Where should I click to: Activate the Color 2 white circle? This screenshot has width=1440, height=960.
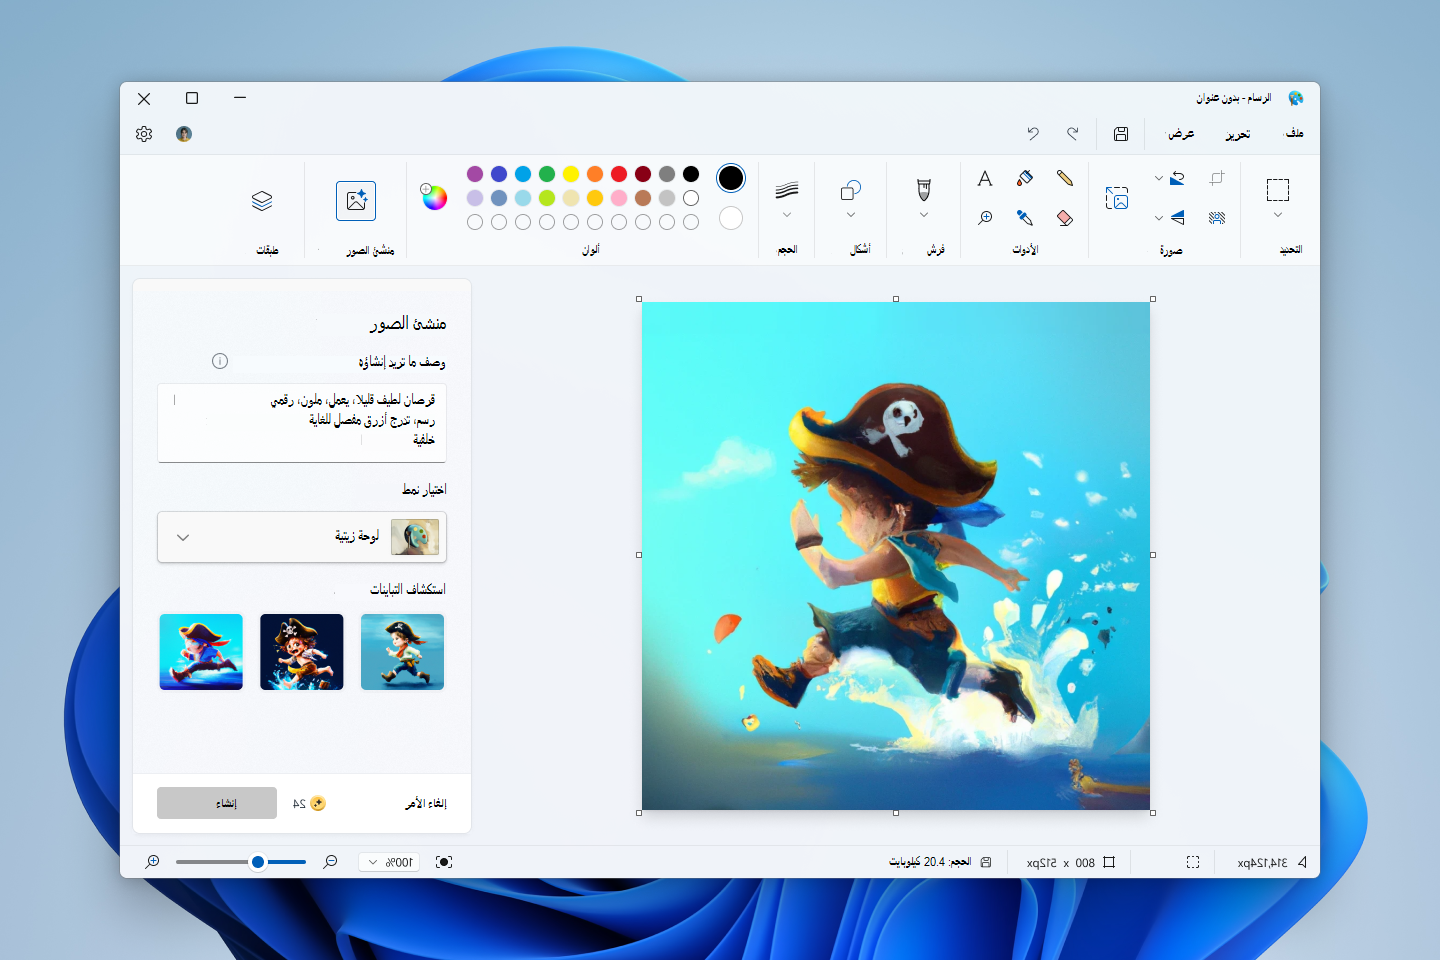coord(731,218)
